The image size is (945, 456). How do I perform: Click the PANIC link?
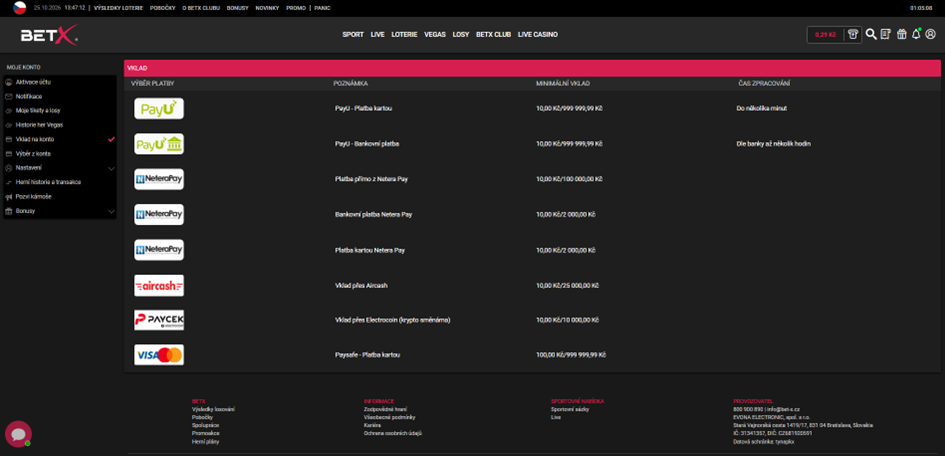pos(322,8)
